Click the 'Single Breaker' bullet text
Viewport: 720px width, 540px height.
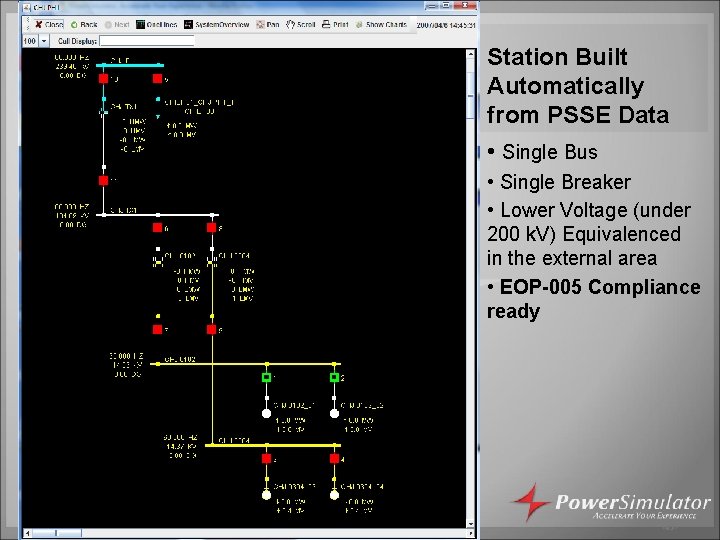(x=565, y=182)
